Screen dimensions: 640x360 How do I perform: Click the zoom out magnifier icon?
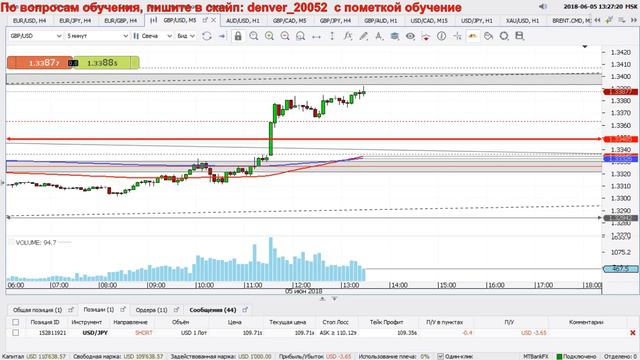pyautogui.click(x=253, y=36)
